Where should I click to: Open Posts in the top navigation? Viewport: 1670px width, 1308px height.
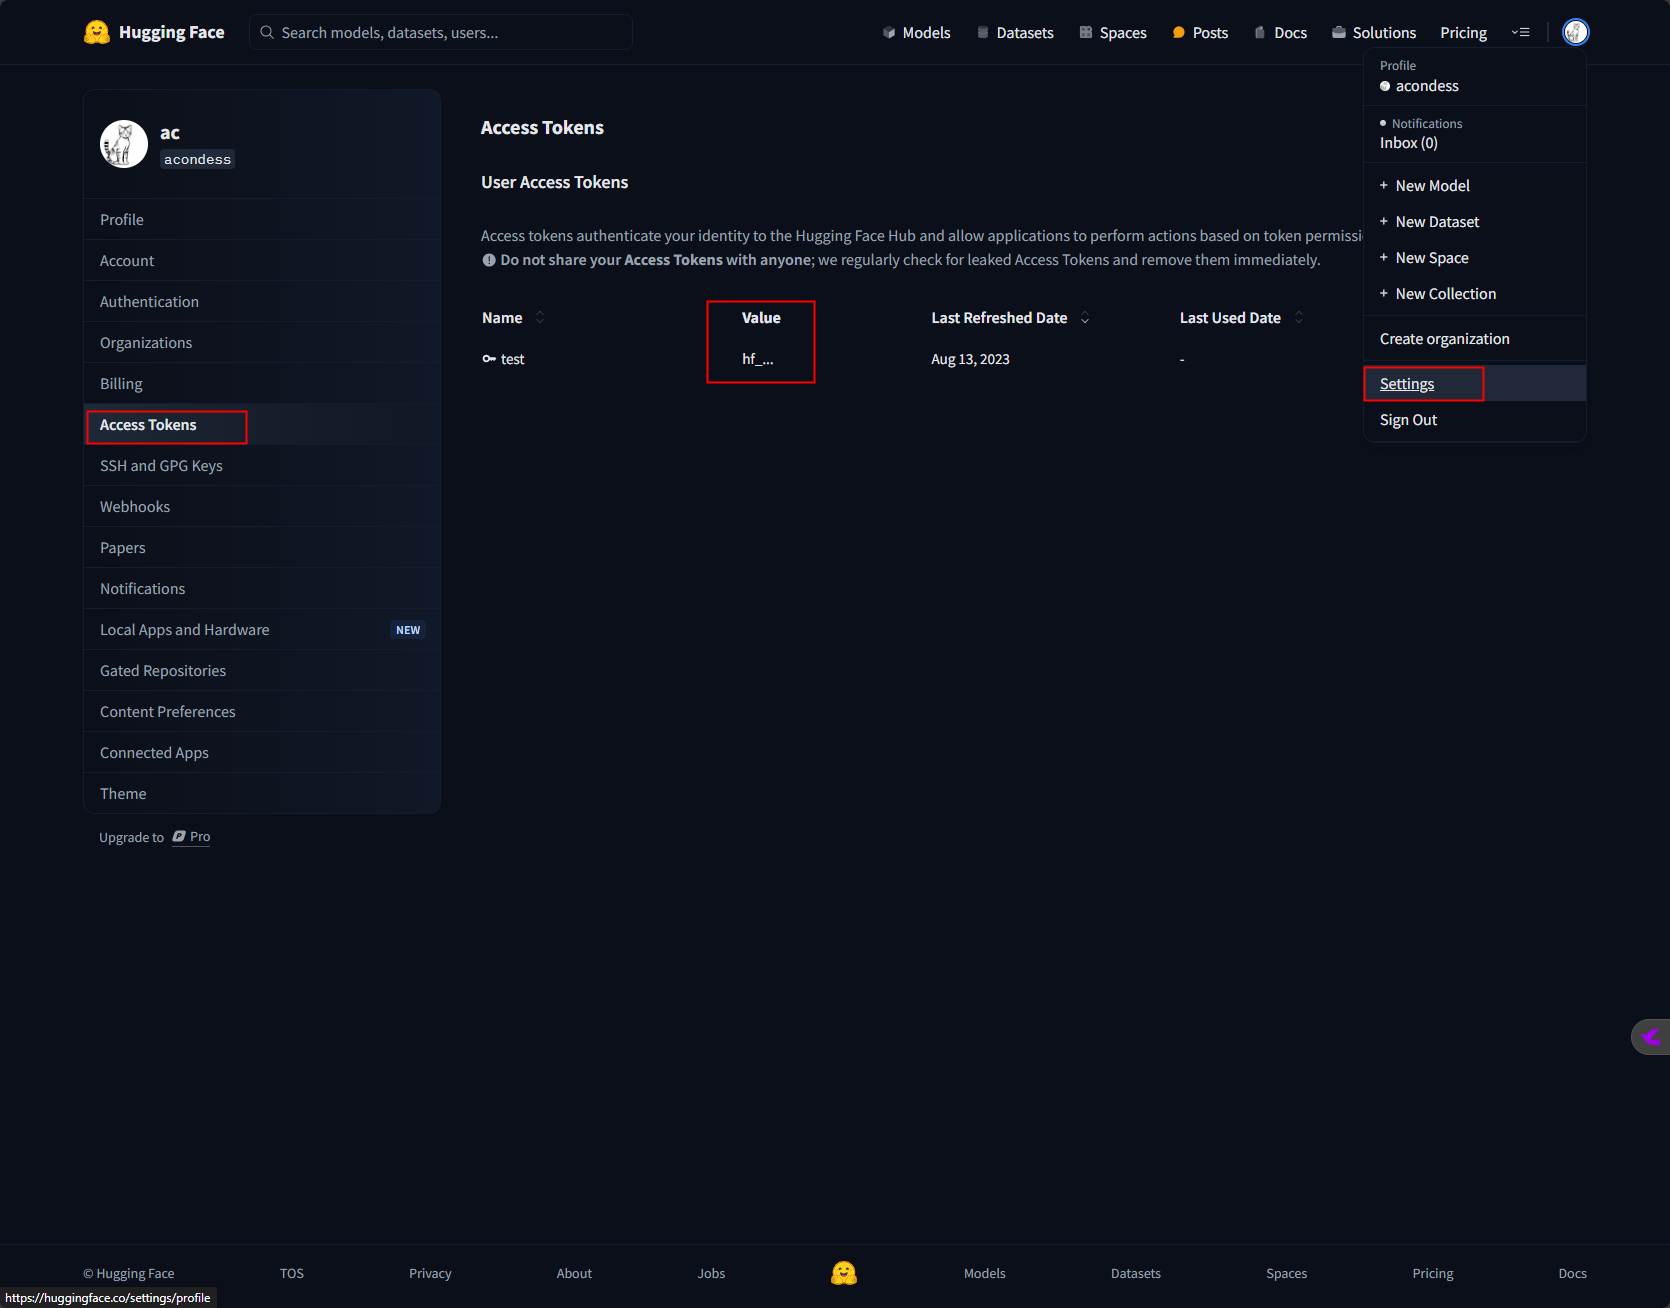tap(1200, 33)
